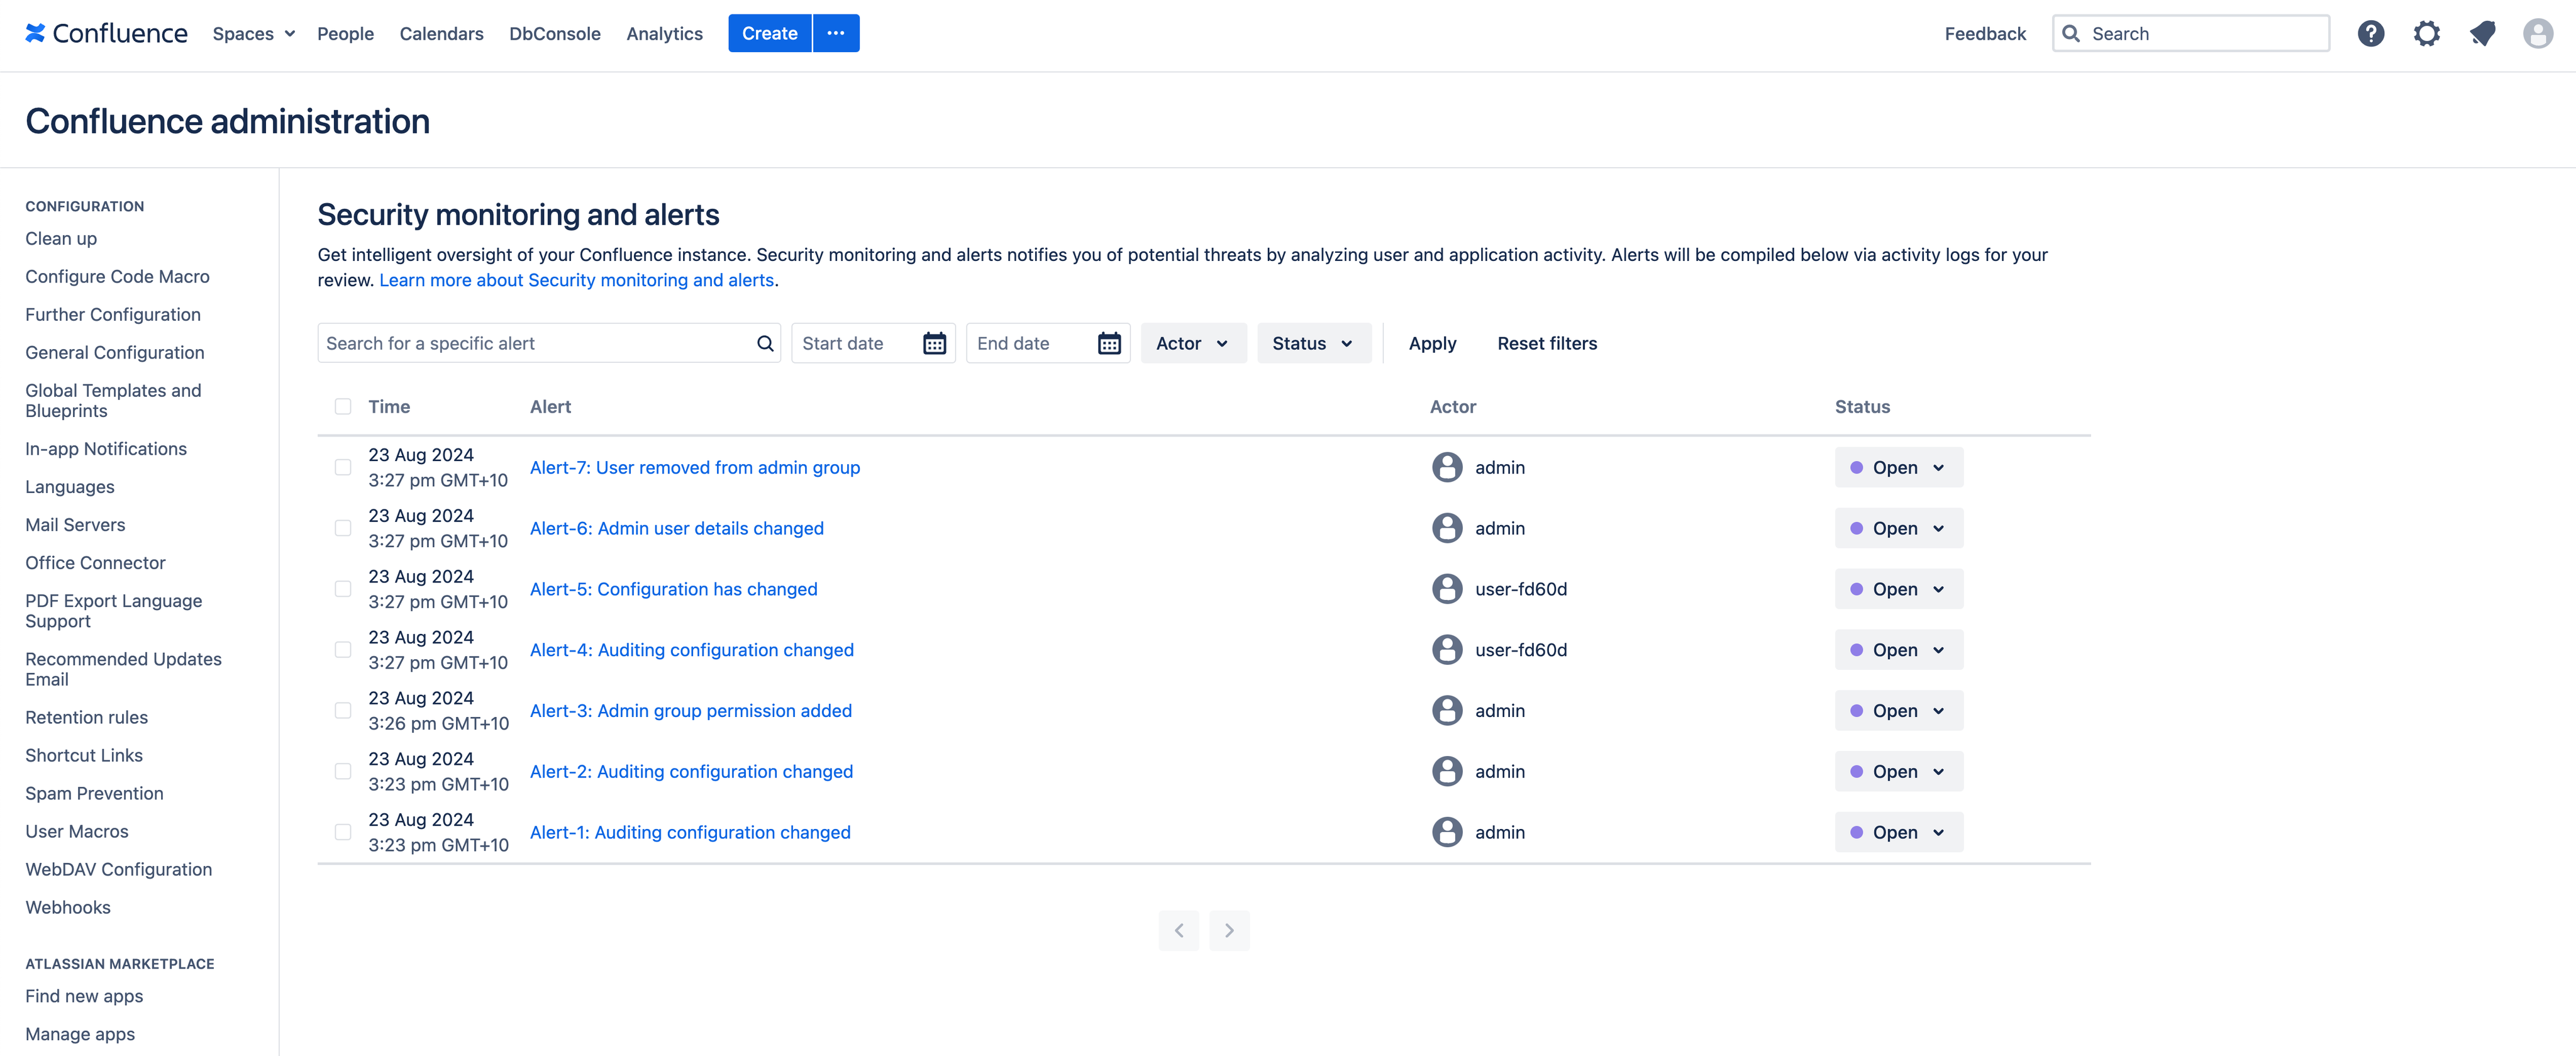Viewport: 2576px width, 1056px height.
Task: Open the settings gear icon
Action: (2426, 33)
